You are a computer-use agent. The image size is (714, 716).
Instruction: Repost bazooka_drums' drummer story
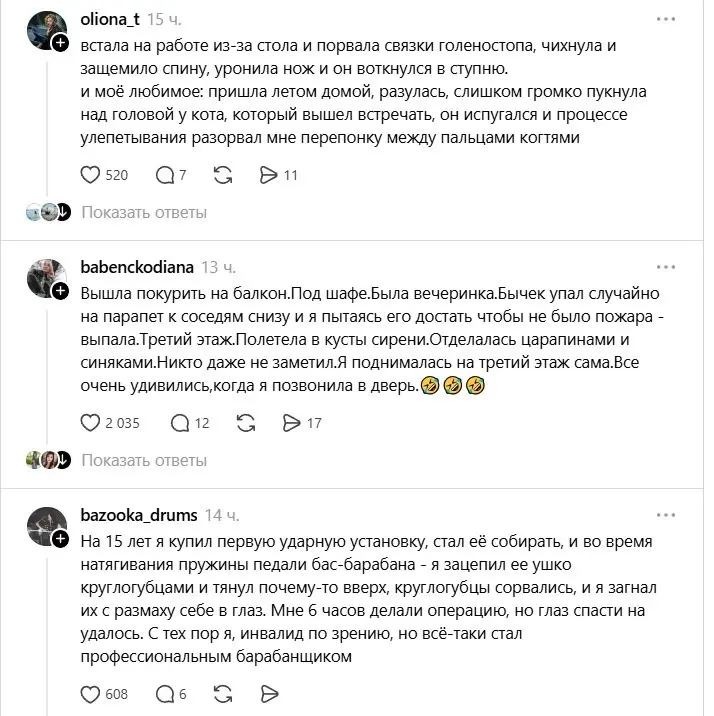tap(223, 694)
